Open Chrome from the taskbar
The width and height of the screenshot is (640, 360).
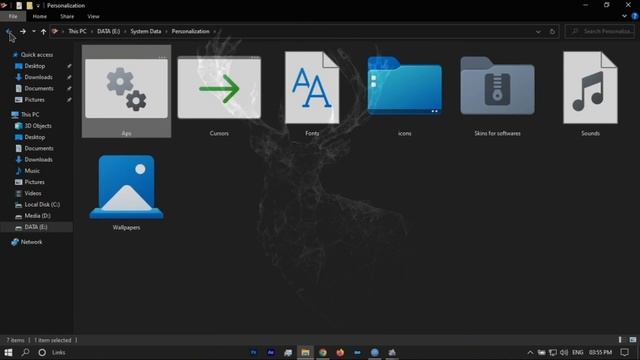[x=322, y=352]
